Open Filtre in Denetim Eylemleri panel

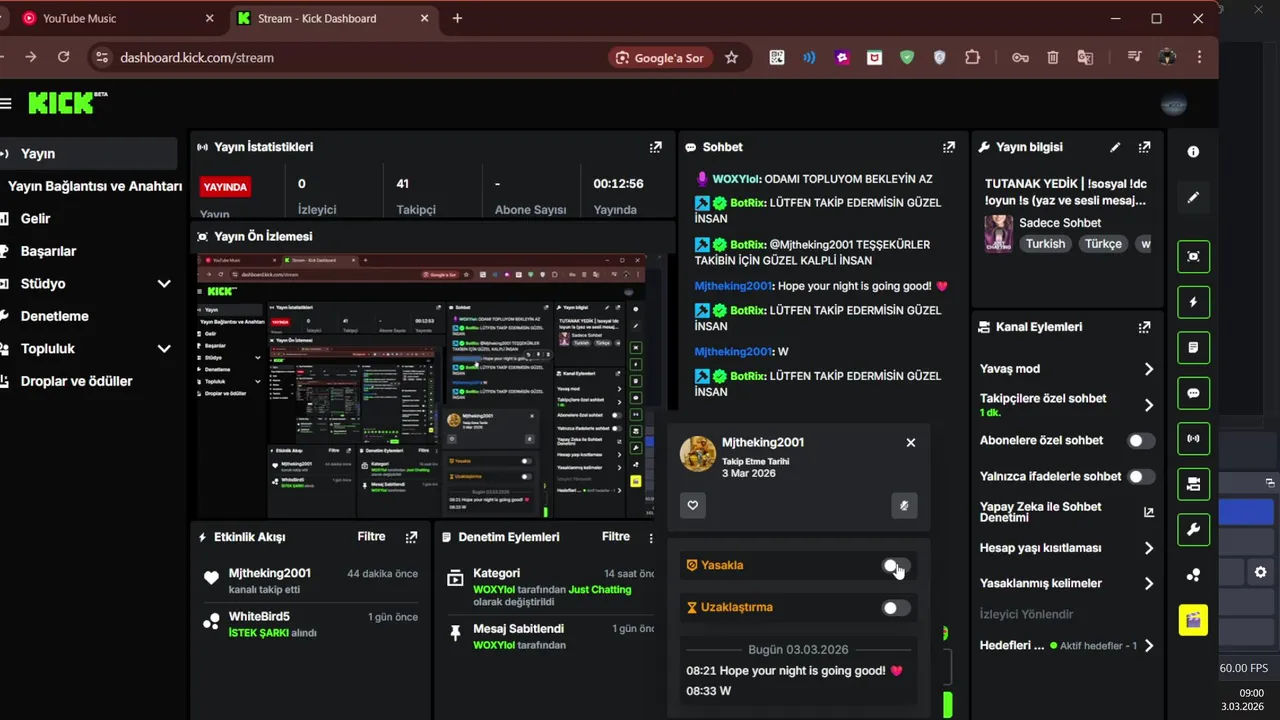pyautogui.click(x=616, y=537)
